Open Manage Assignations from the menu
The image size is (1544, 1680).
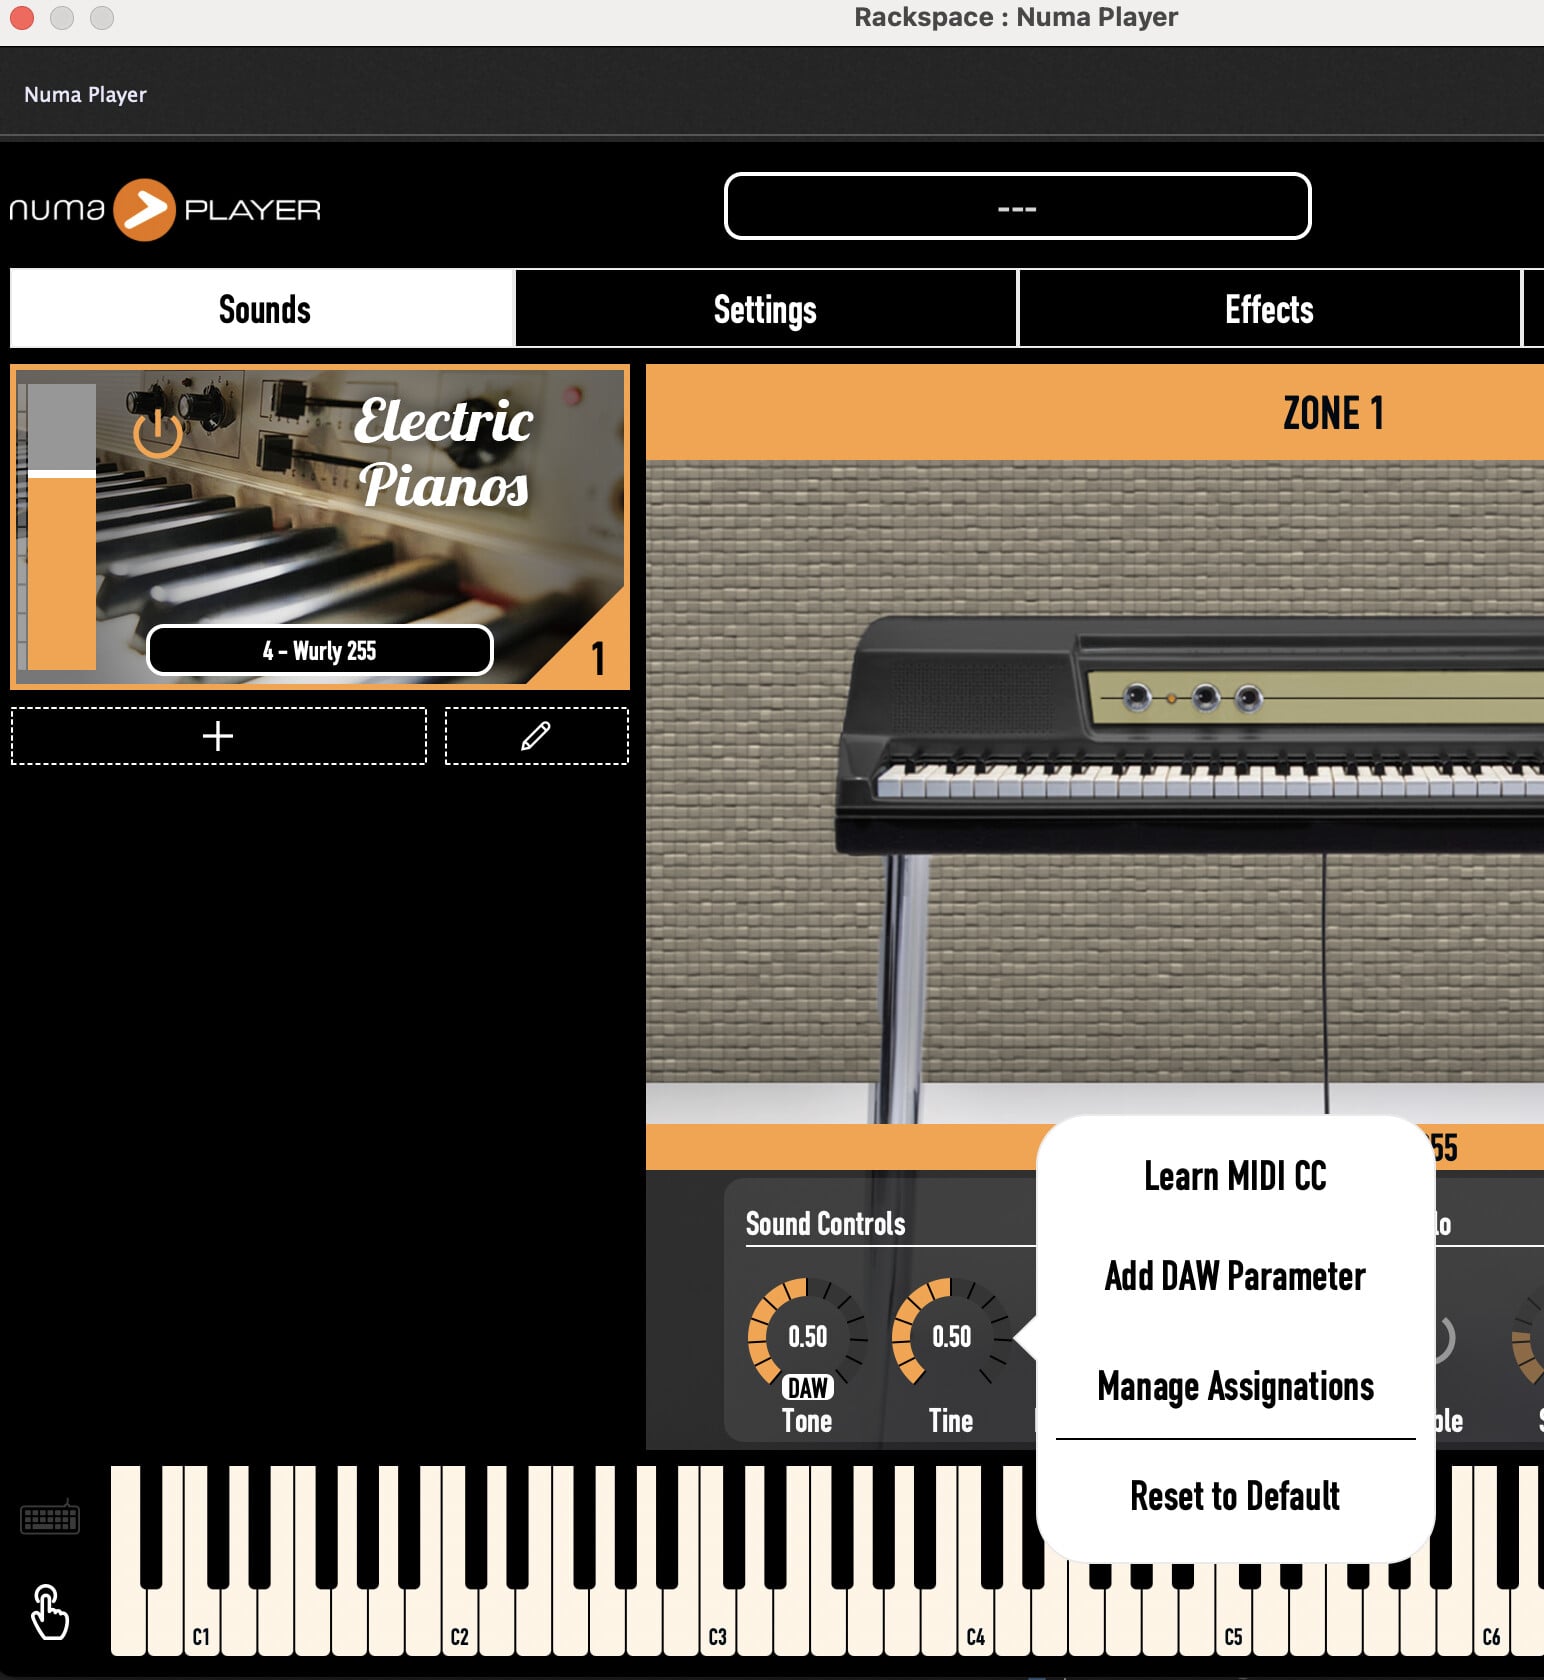1235,1387
